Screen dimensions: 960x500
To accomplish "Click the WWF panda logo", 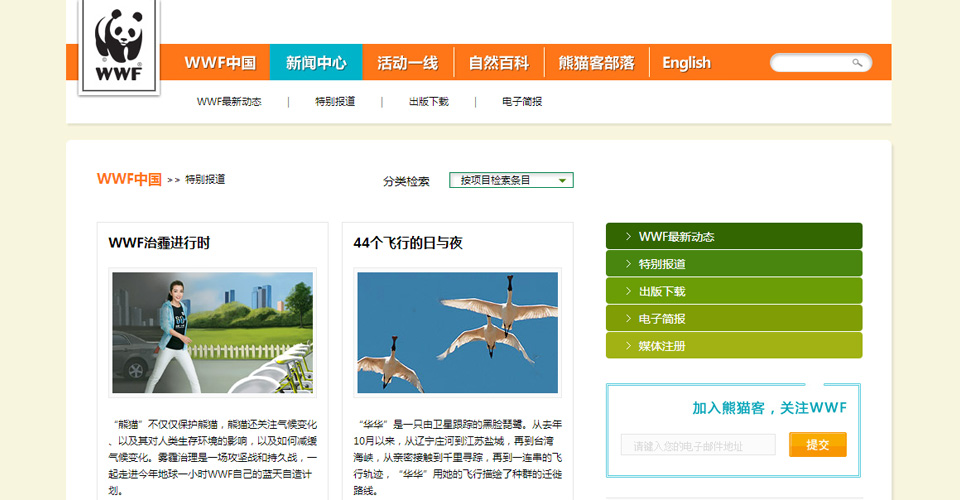I will pos(119,47).
